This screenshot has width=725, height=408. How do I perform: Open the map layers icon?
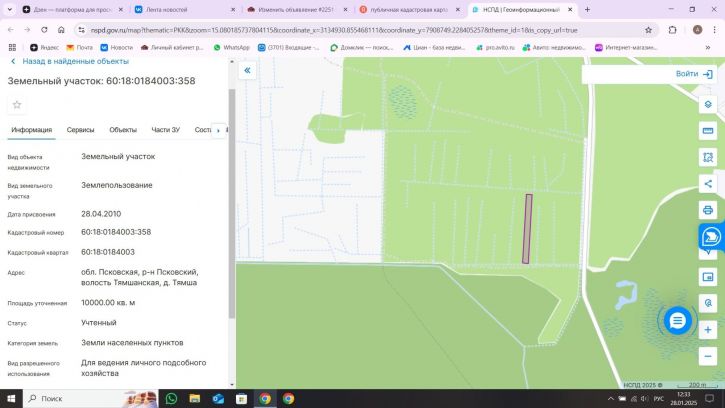tap(708, 105)
